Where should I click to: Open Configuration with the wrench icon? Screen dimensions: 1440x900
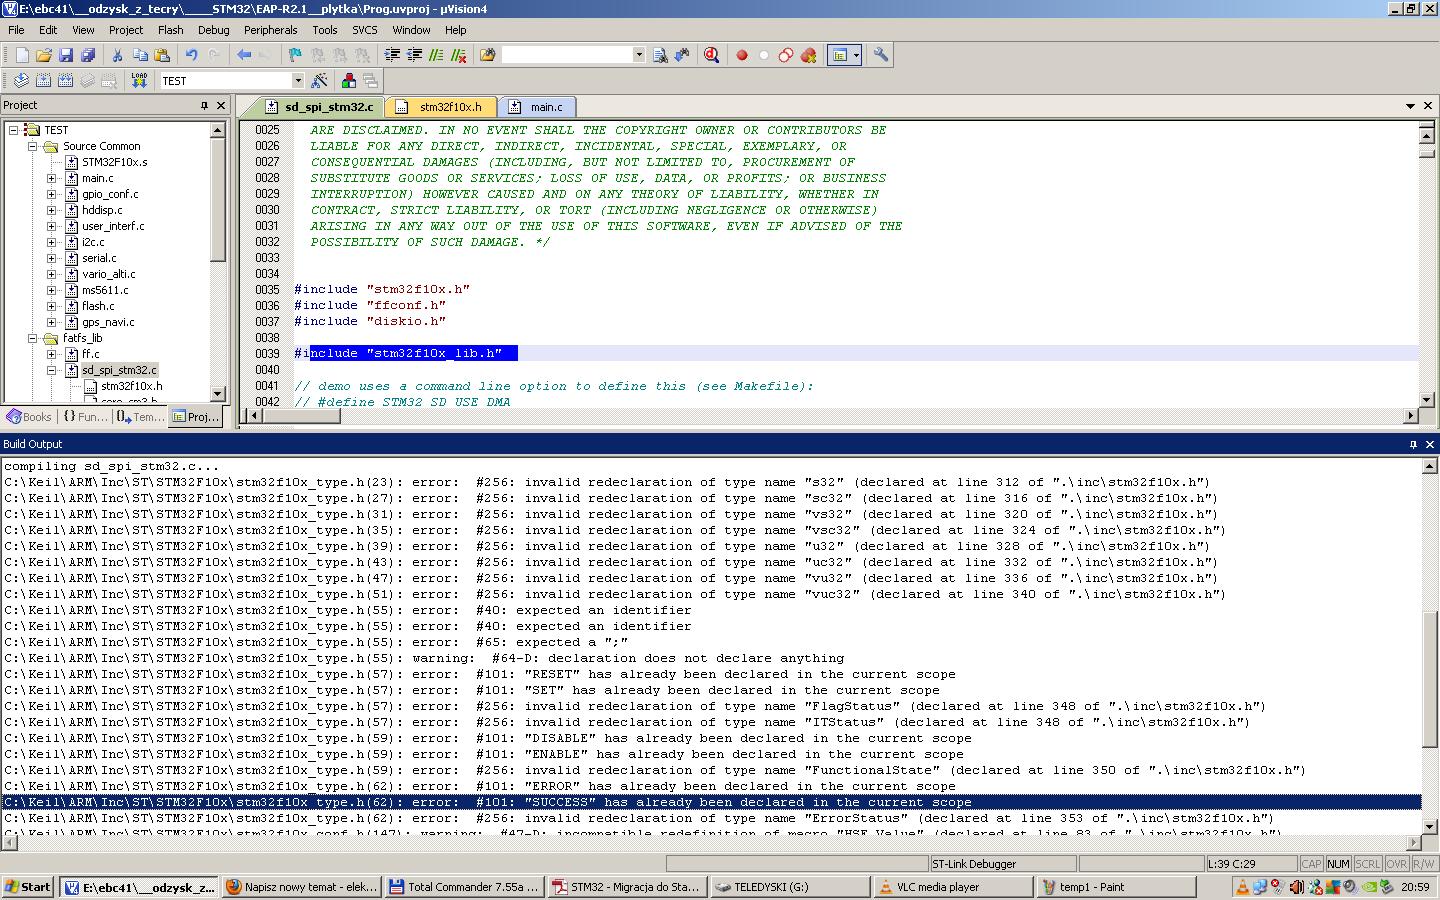(881, 55)
